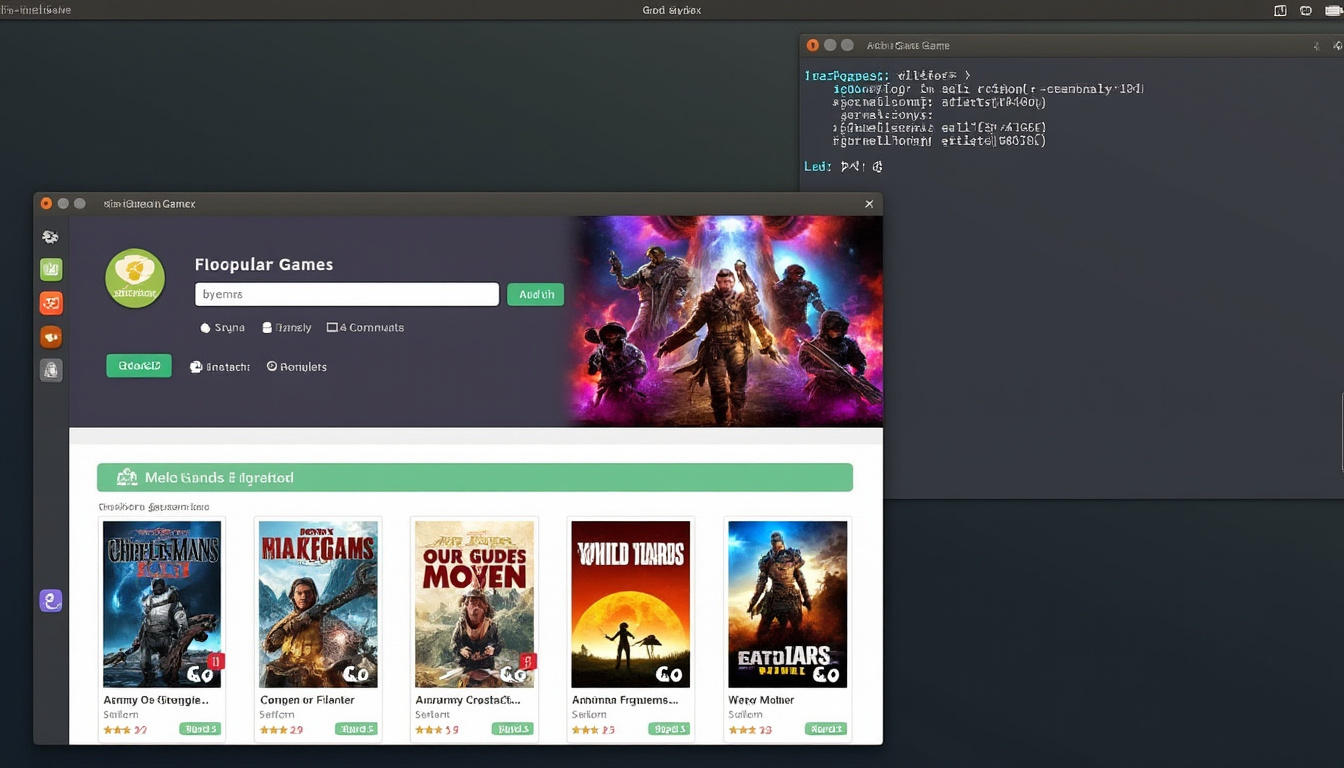The height and width of the screenshot is (768, 1344).
Task: Open the dark orange sidebar icon
Action: click(x=51, y=337)
